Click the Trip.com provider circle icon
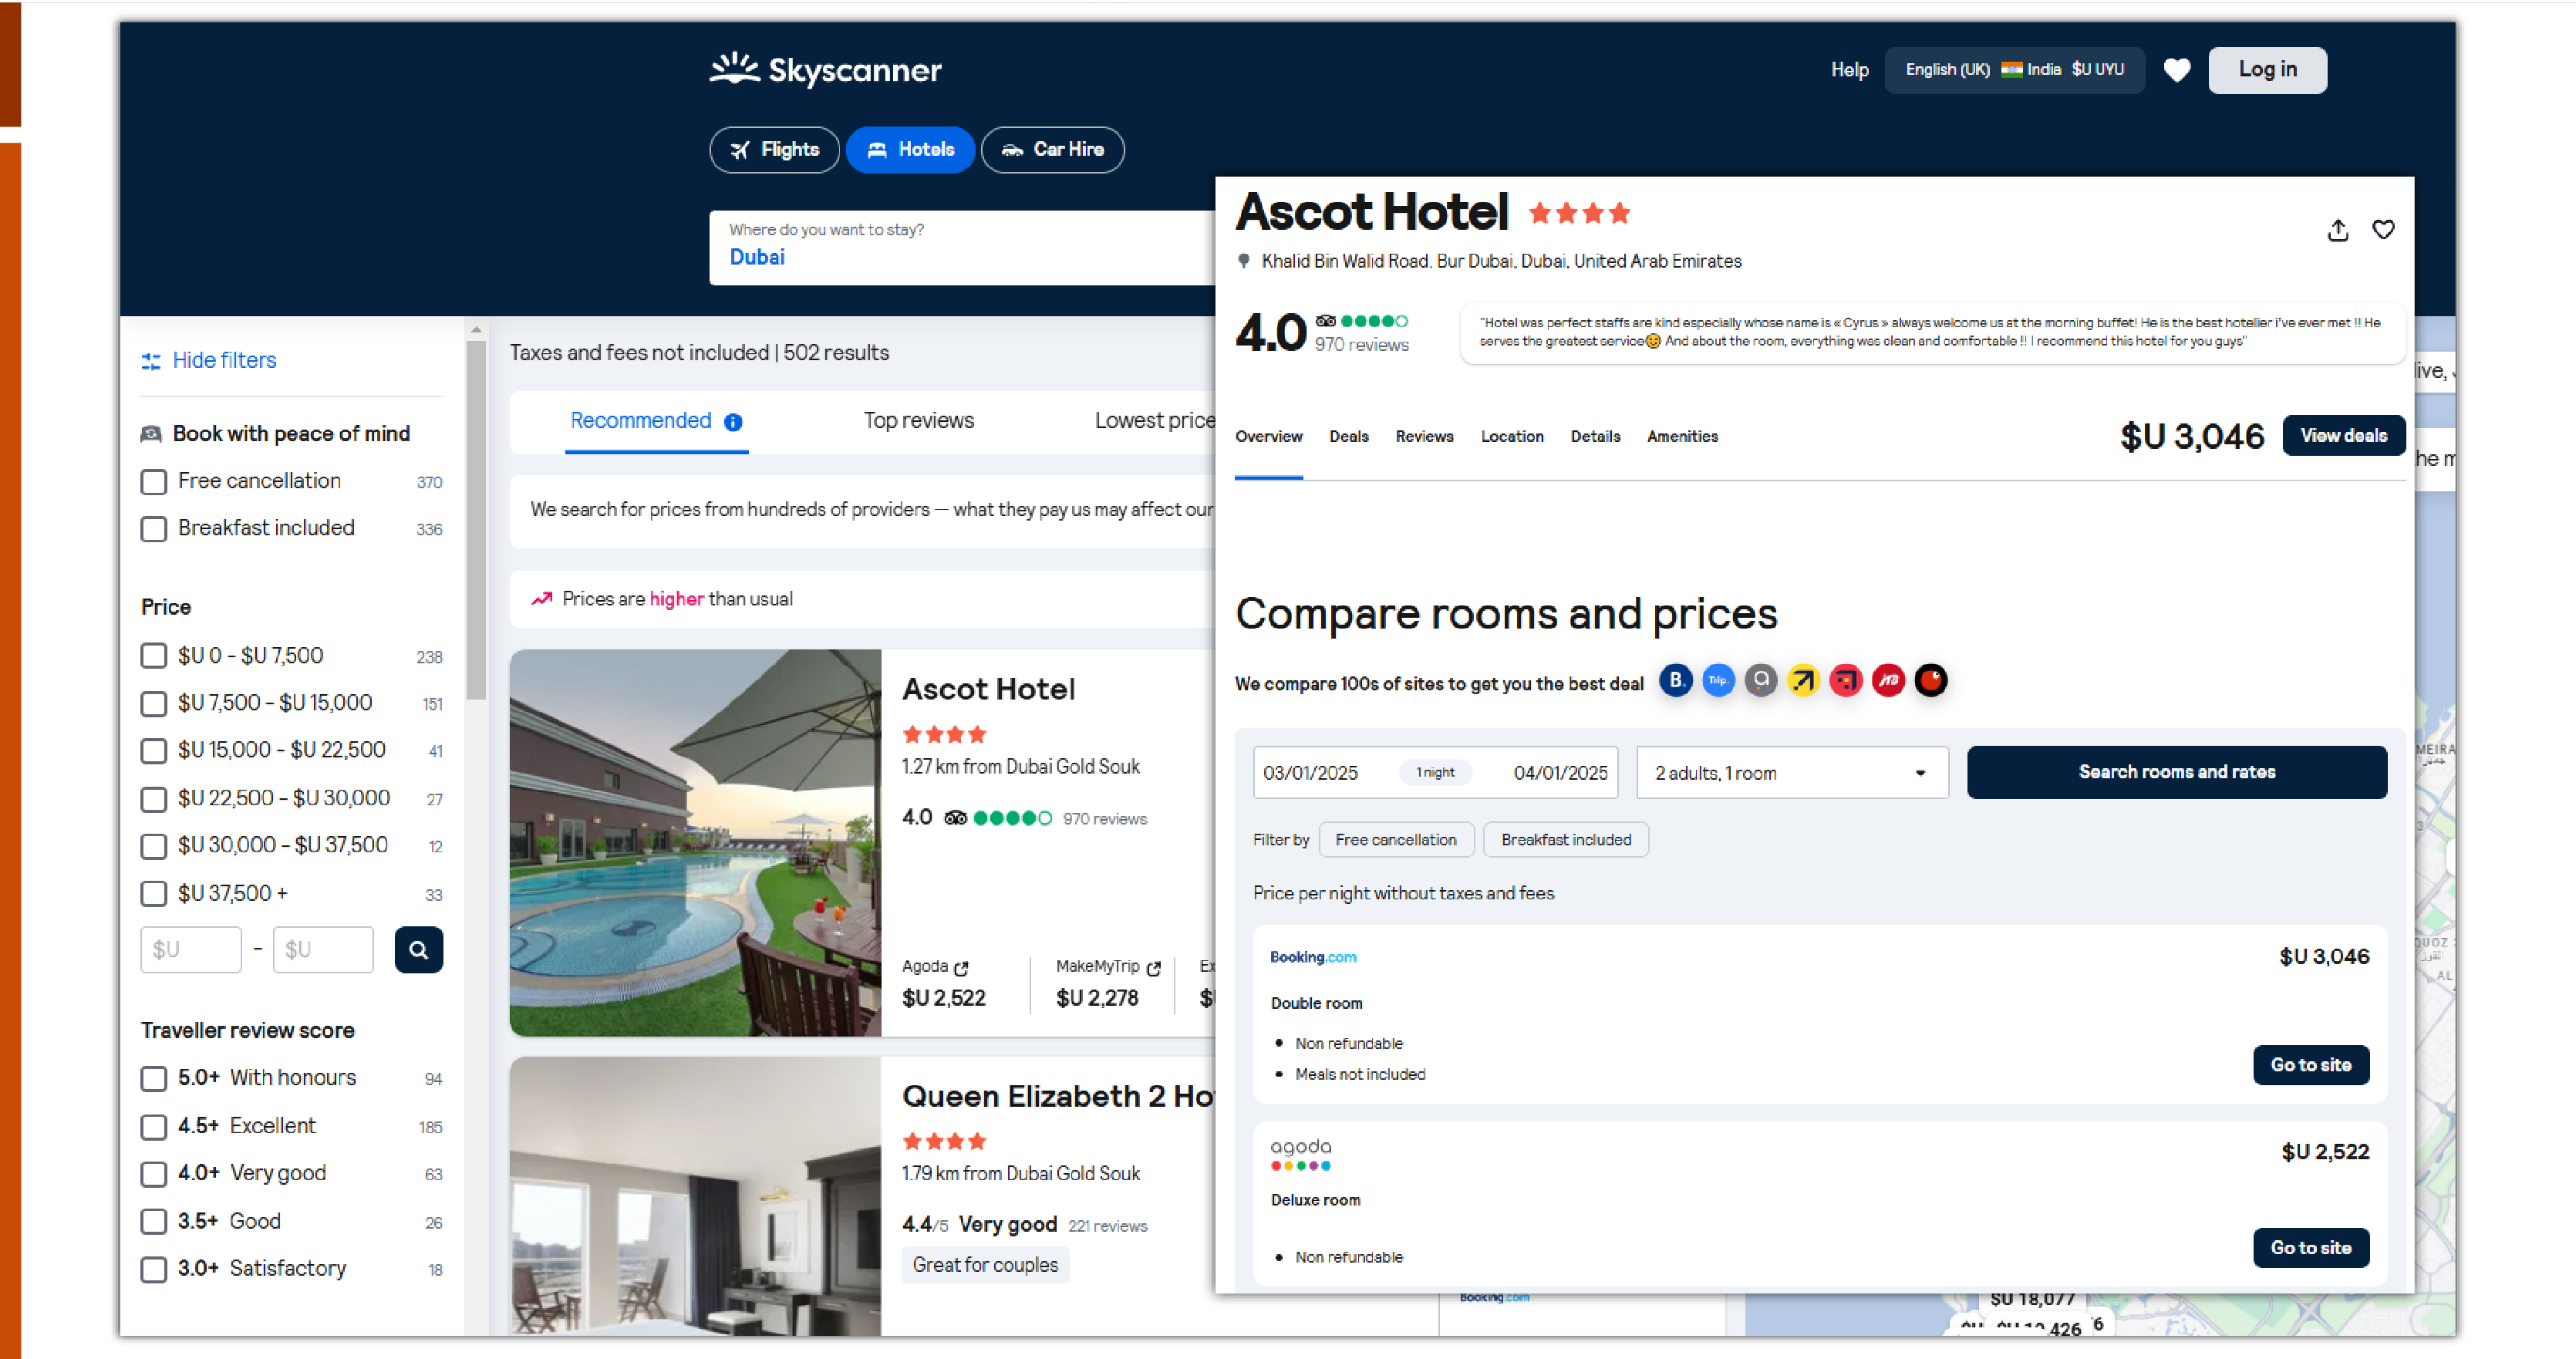The image size is (2576, 1359). click(x=1718, y=681)
